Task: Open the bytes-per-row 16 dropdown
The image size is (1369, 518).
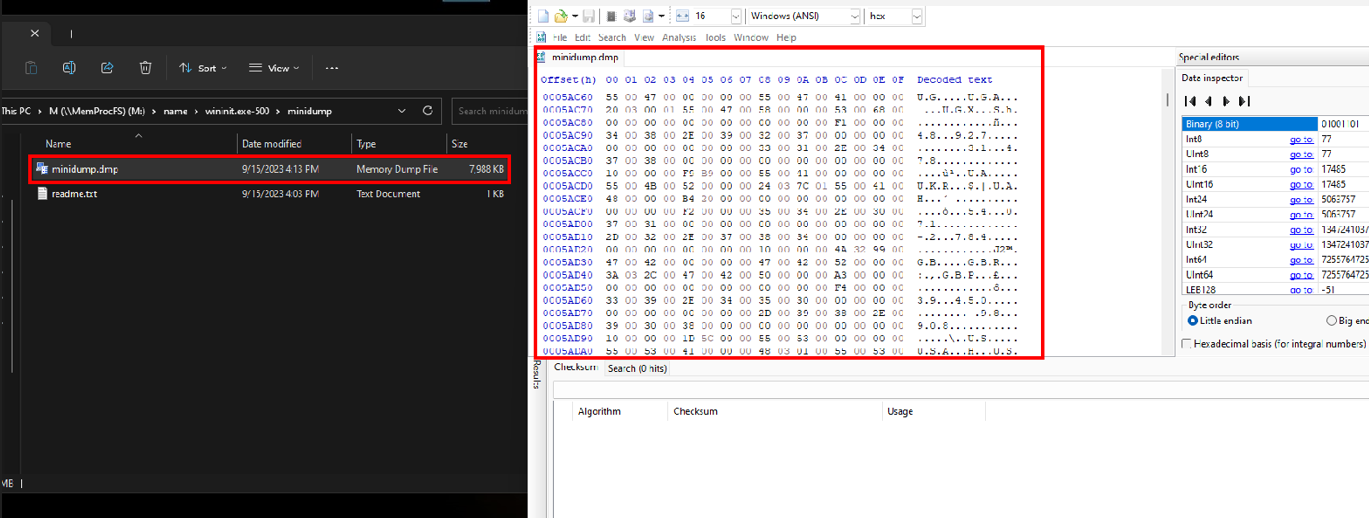Action: pos(735,16)
